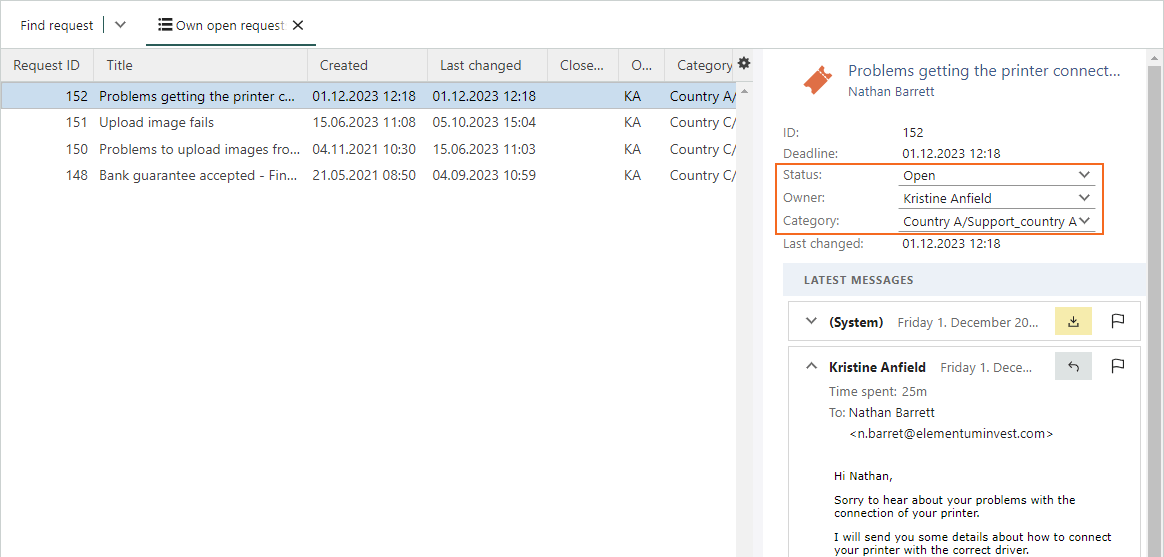The height and width of the screenshot is (557, 1164).
Task: Click Country C/ category in row 151
Action: [702, 123]
